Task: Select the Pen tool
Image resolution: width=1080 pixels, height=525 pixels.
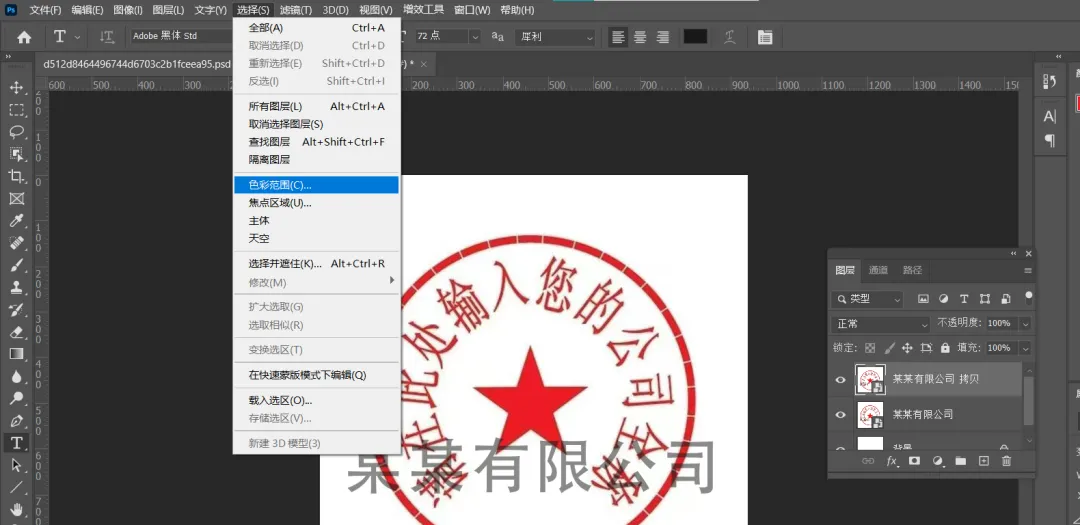Action: coord(17,420)
